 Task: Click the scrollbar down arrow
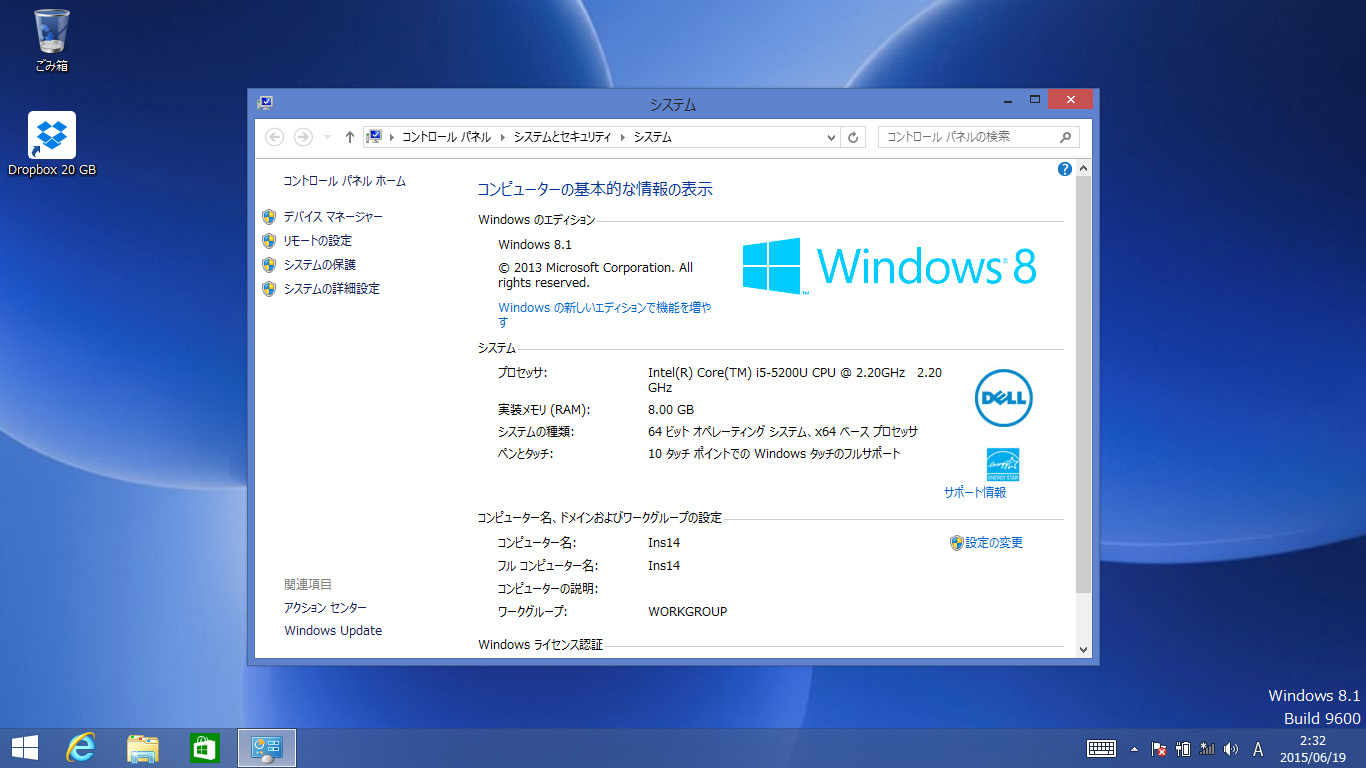click(1083, 649)
